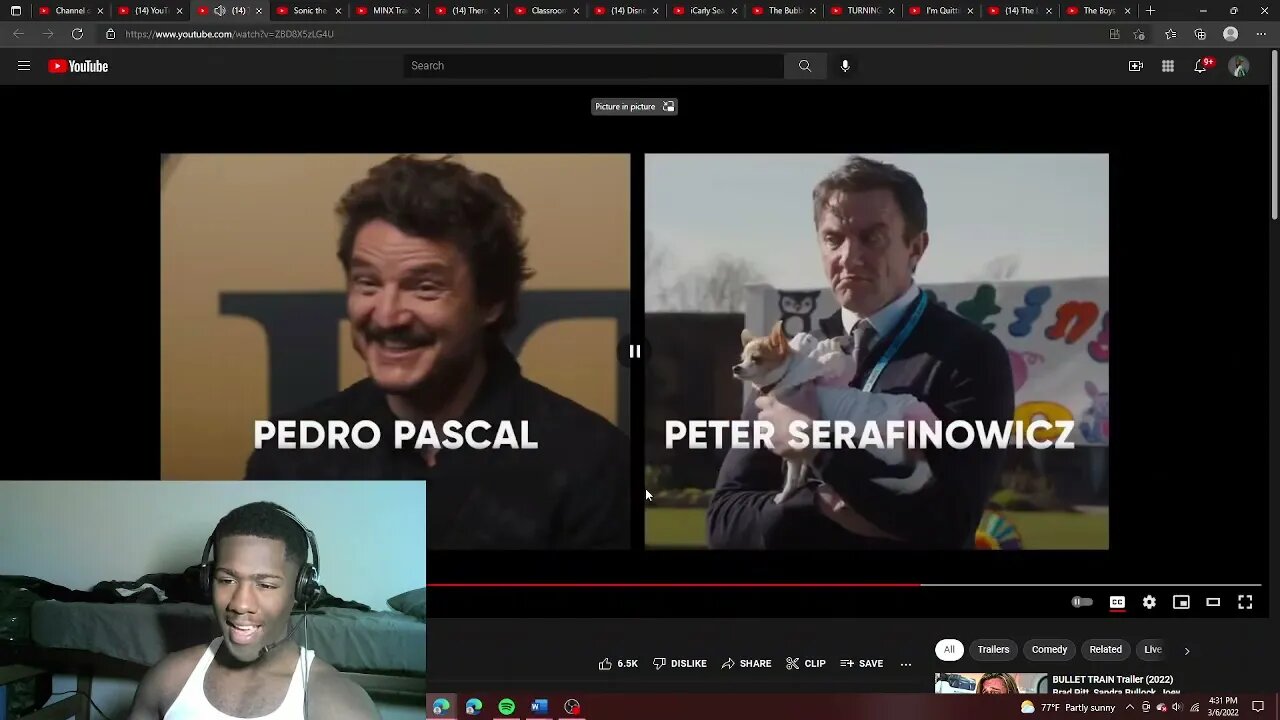The image size is (1280, 720).
Task: Open the Create video camera icon
Action: tap(1136, 66)
